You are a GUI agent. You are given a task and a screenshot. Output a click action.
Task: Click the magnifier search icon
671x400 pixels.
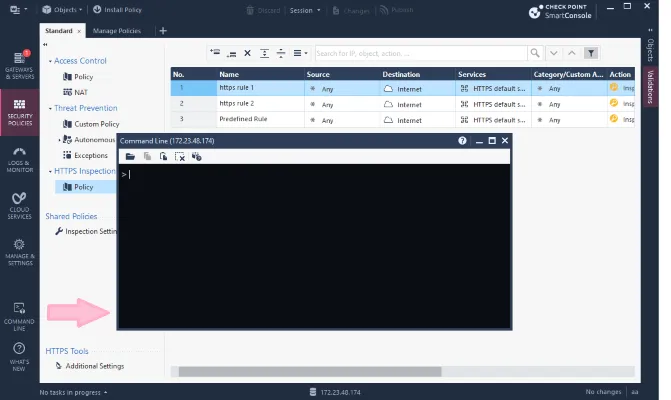pos(535,53)
